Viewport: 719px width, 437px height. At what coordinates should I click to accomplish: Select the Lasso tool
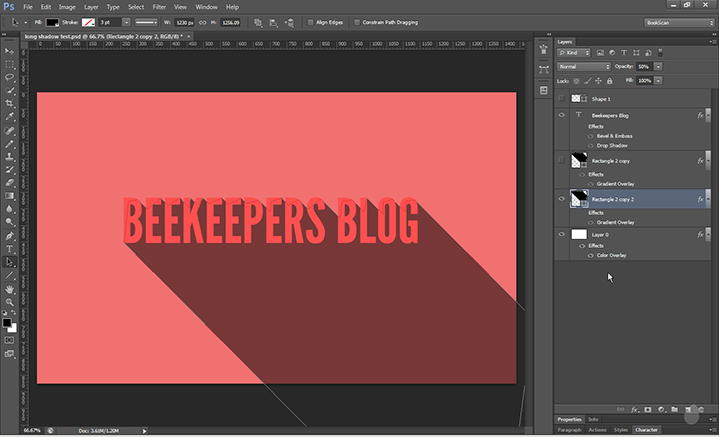(x=10, y=76)
